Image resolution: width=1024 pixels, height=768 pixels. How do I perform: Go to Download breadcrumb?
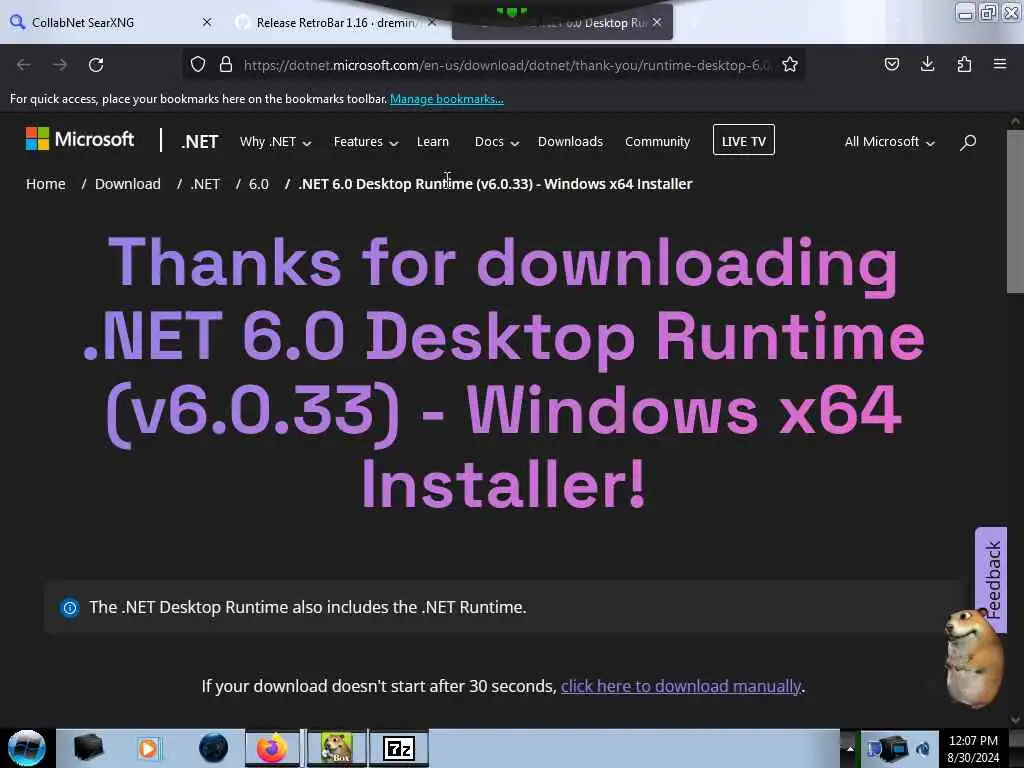tap(127, 184)
